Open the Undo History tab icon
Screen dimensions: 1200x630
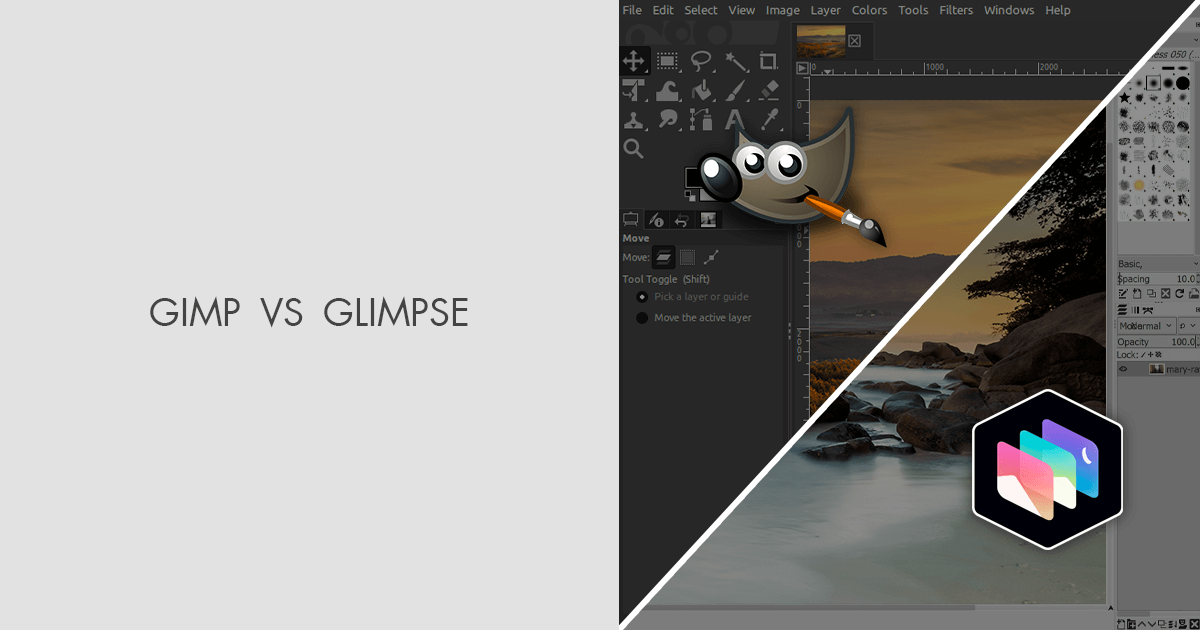(682, 220)
